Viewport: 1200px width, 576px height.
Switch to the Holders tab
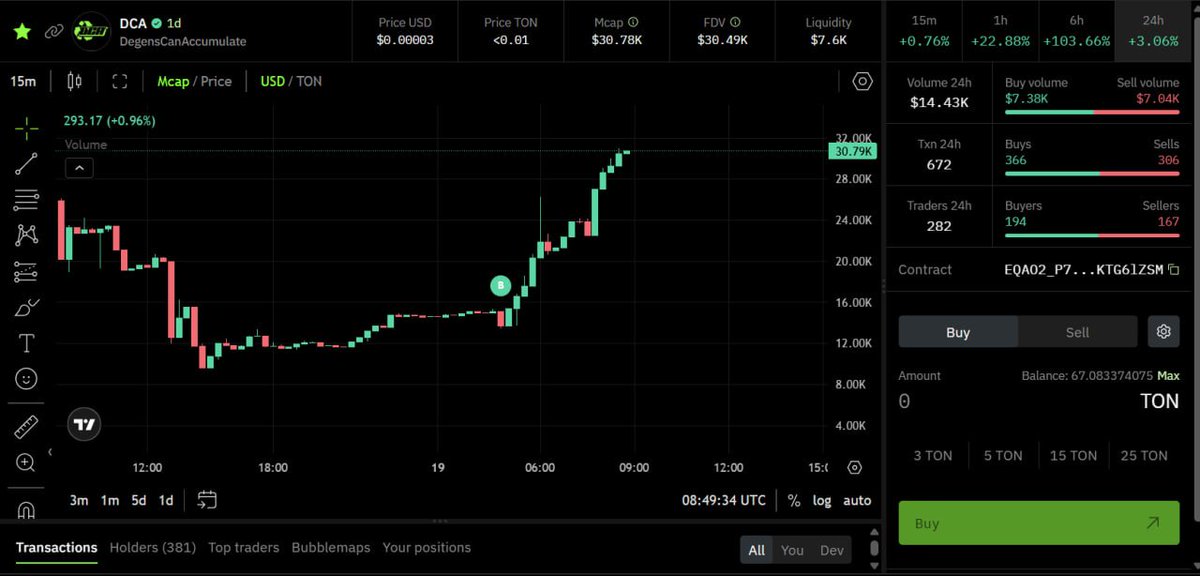tap(152, 547)
